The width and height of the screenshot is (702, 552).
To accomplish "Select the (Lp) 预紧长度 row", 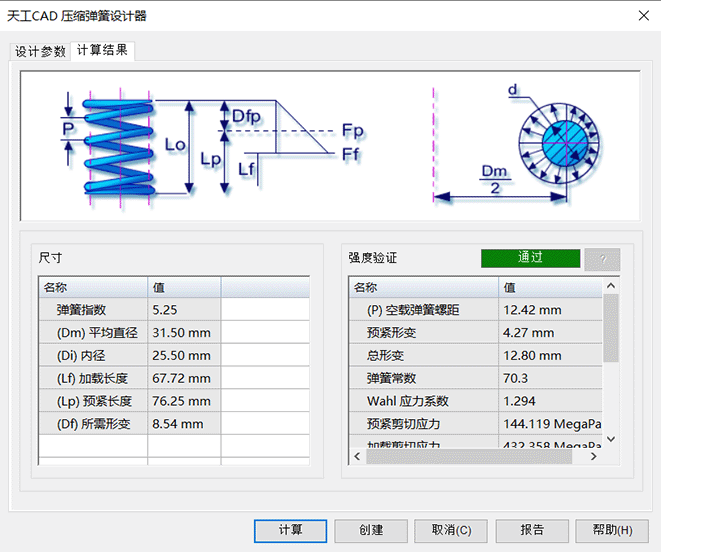I will click(174, 401).
